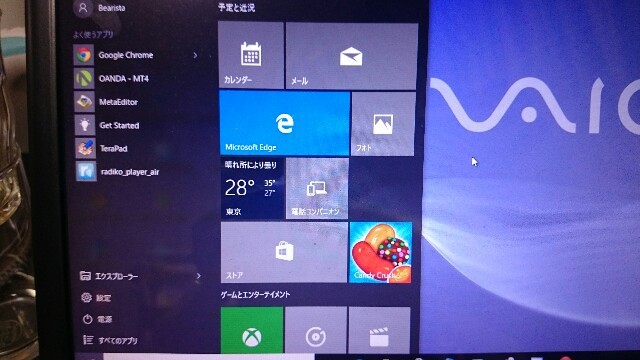Image resolution: width=640 pixels, height=360 pixels.
Task: Open the Phone Companion tile
Action: [x=317, y=189]
